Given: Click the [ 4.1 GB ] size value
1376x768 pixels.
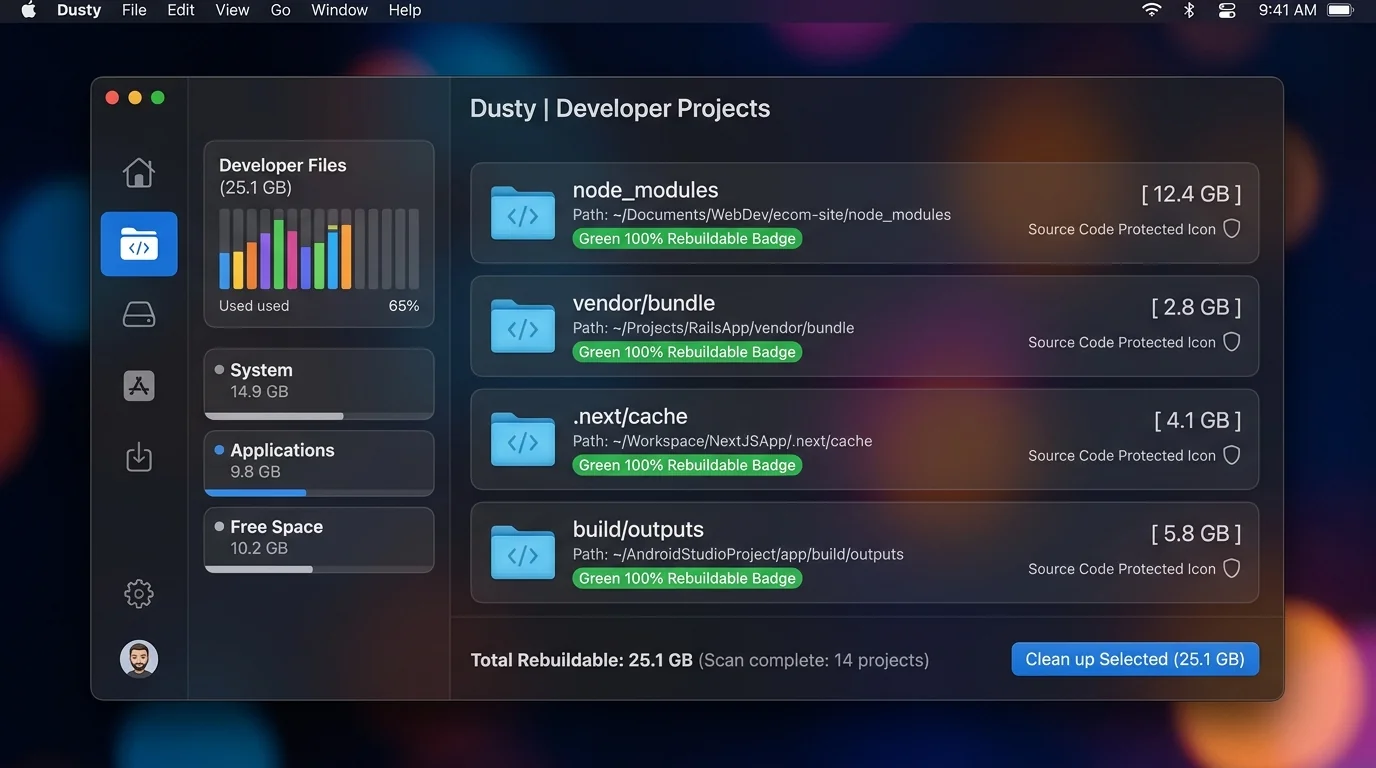Looking at the screenshot, I should click(x=1197, y=420).
